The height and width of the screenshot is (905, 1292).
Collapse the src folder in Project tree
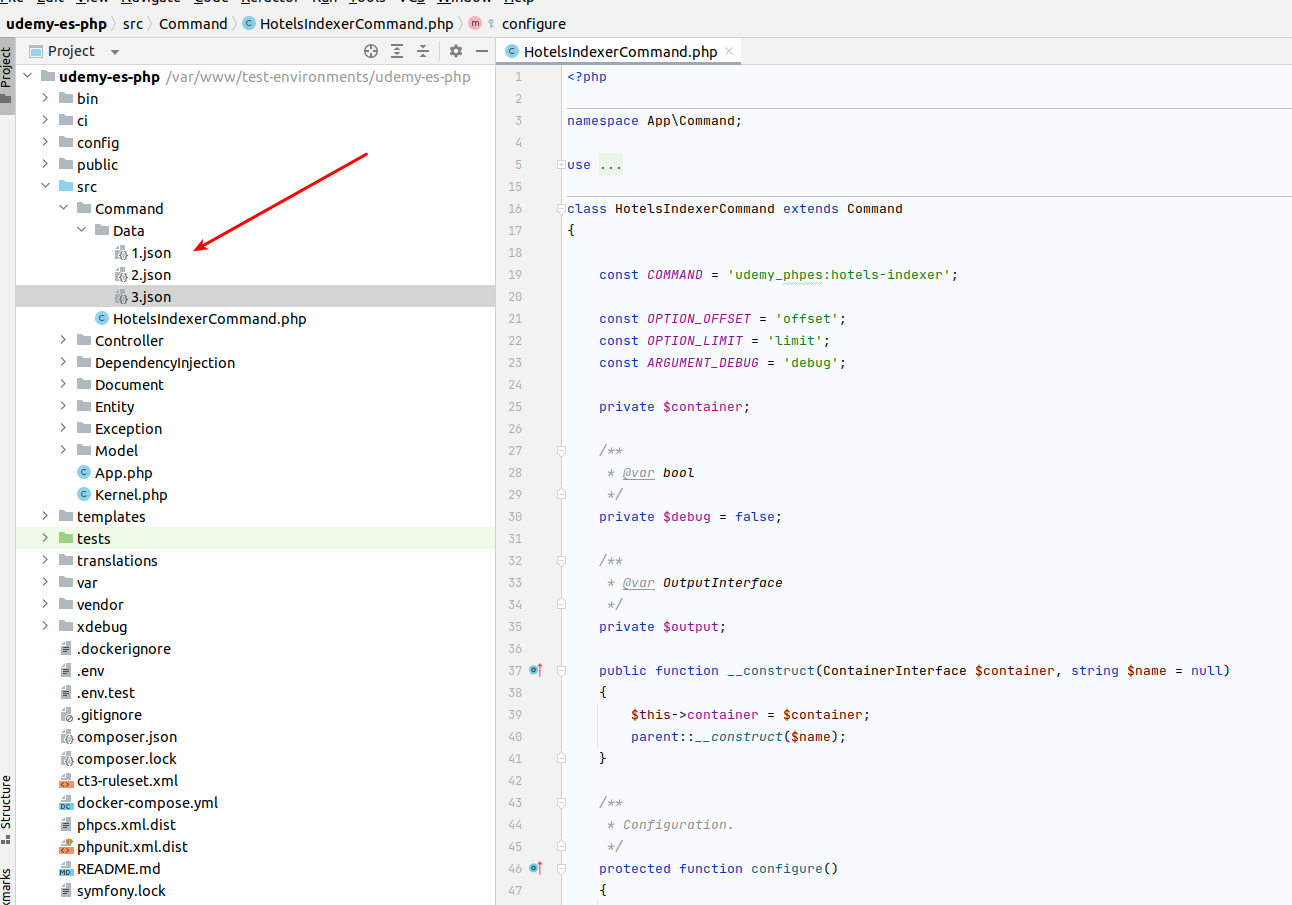[x=46, y=186]
